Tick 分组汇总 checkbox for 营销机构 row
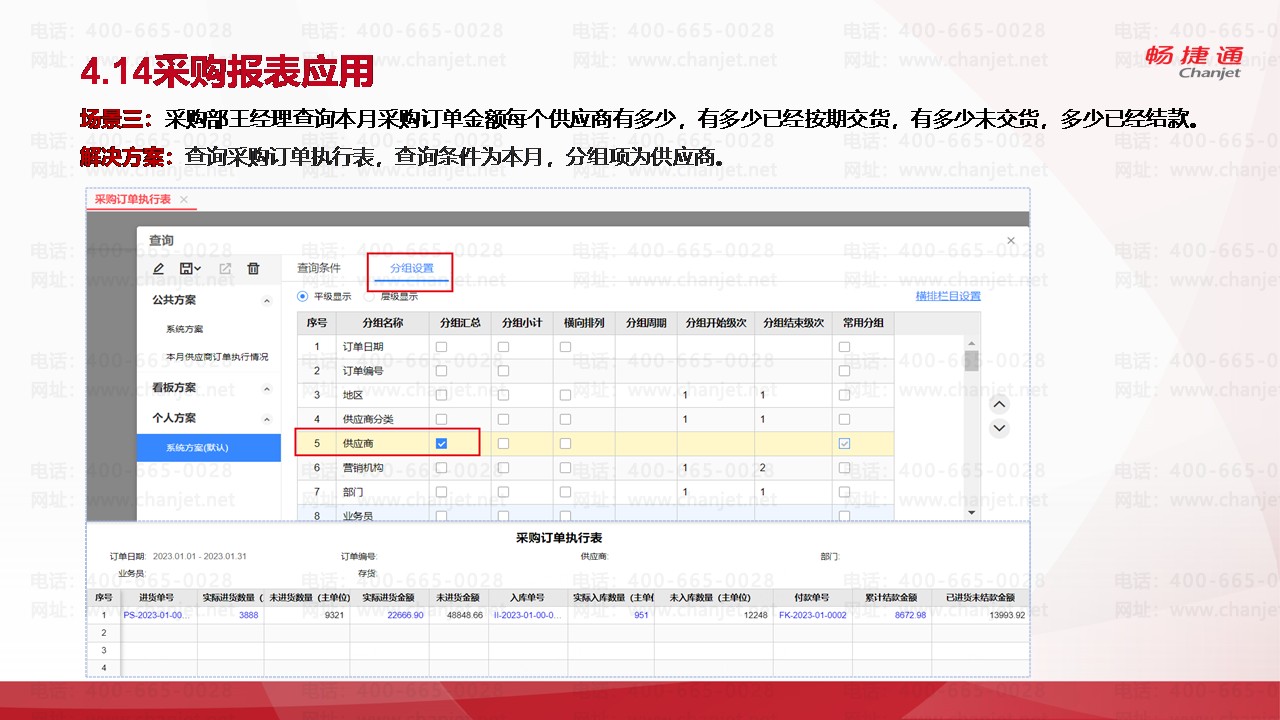 click(x=441, y=467)
